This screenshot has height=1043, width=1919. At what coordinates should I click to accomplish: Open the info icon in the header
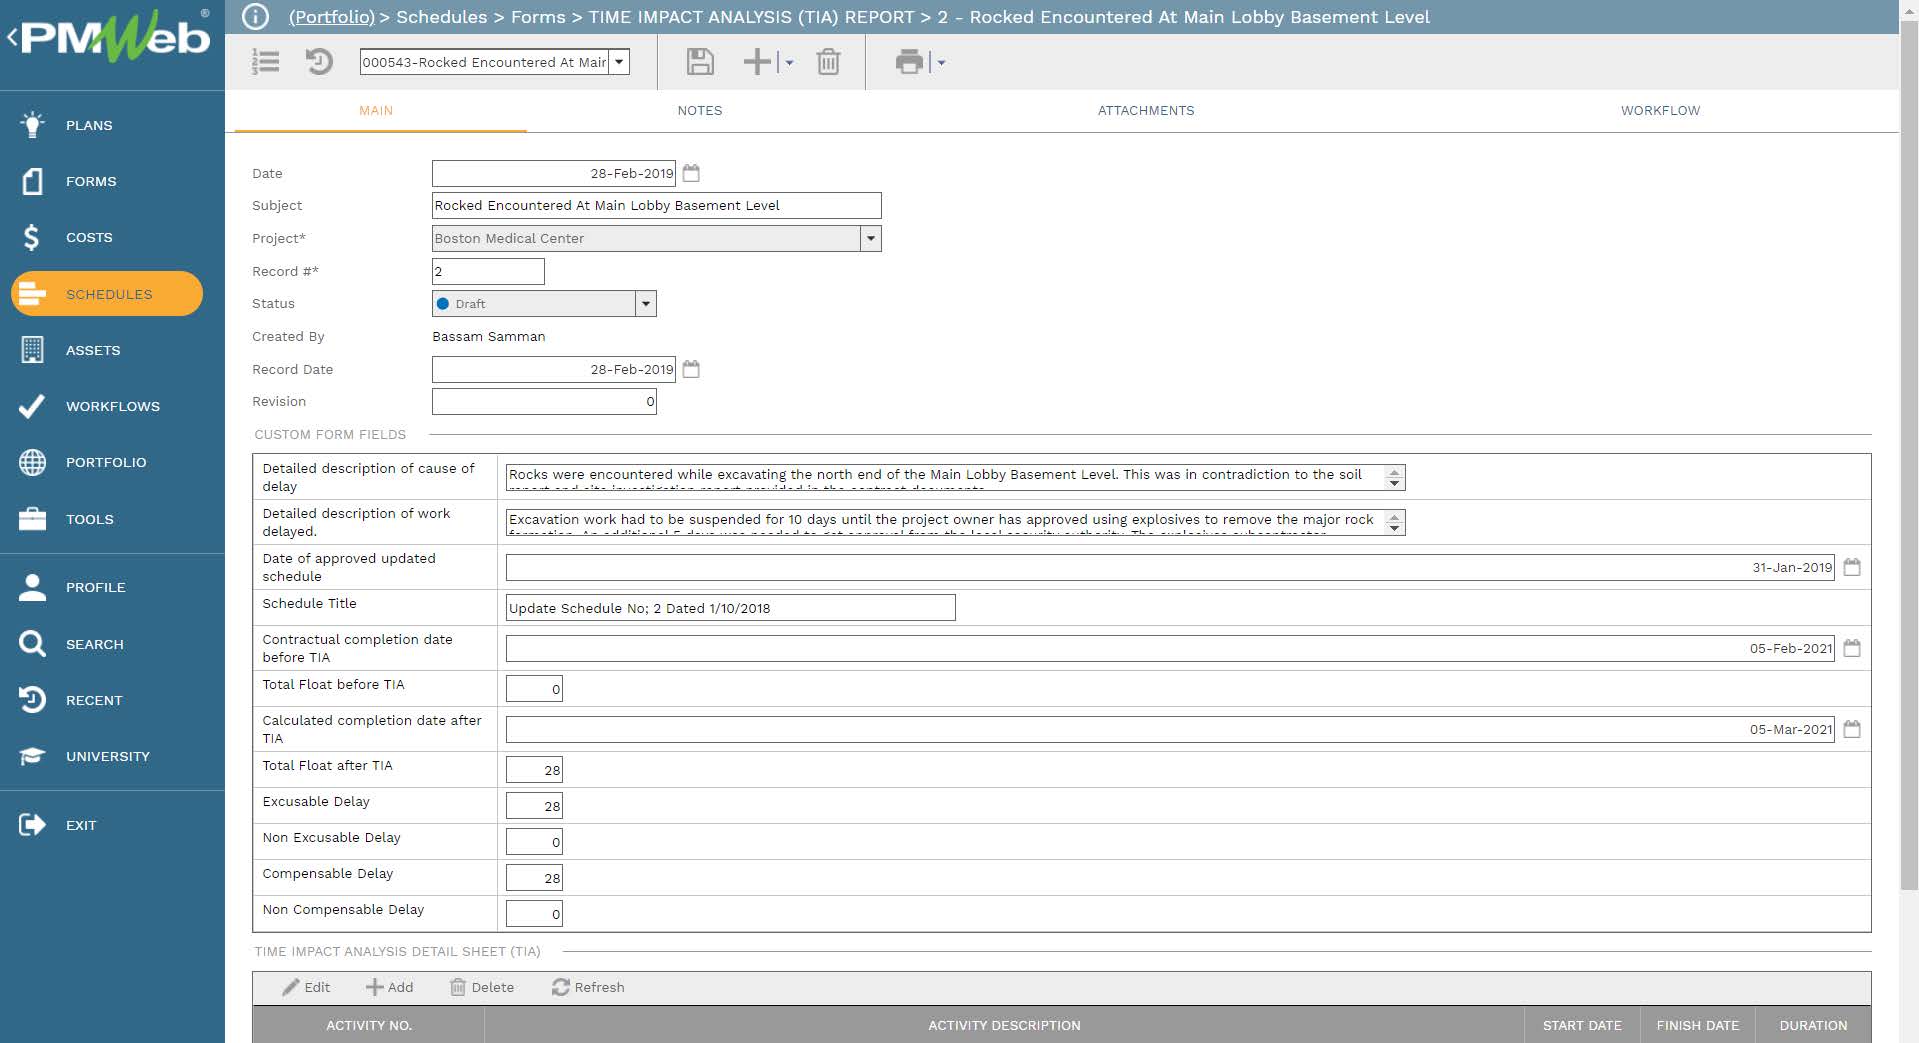coord(255,16)
